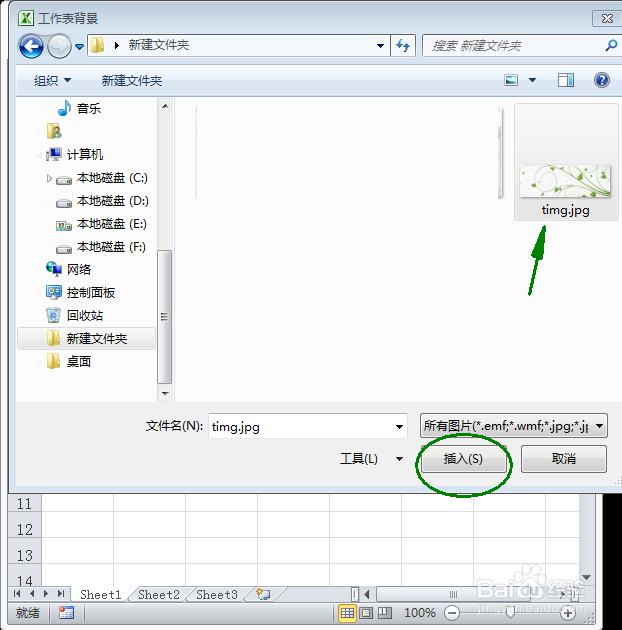Open the 组织 menu
The width and height of the screenshot is (622, 630).
coord(53,81)
